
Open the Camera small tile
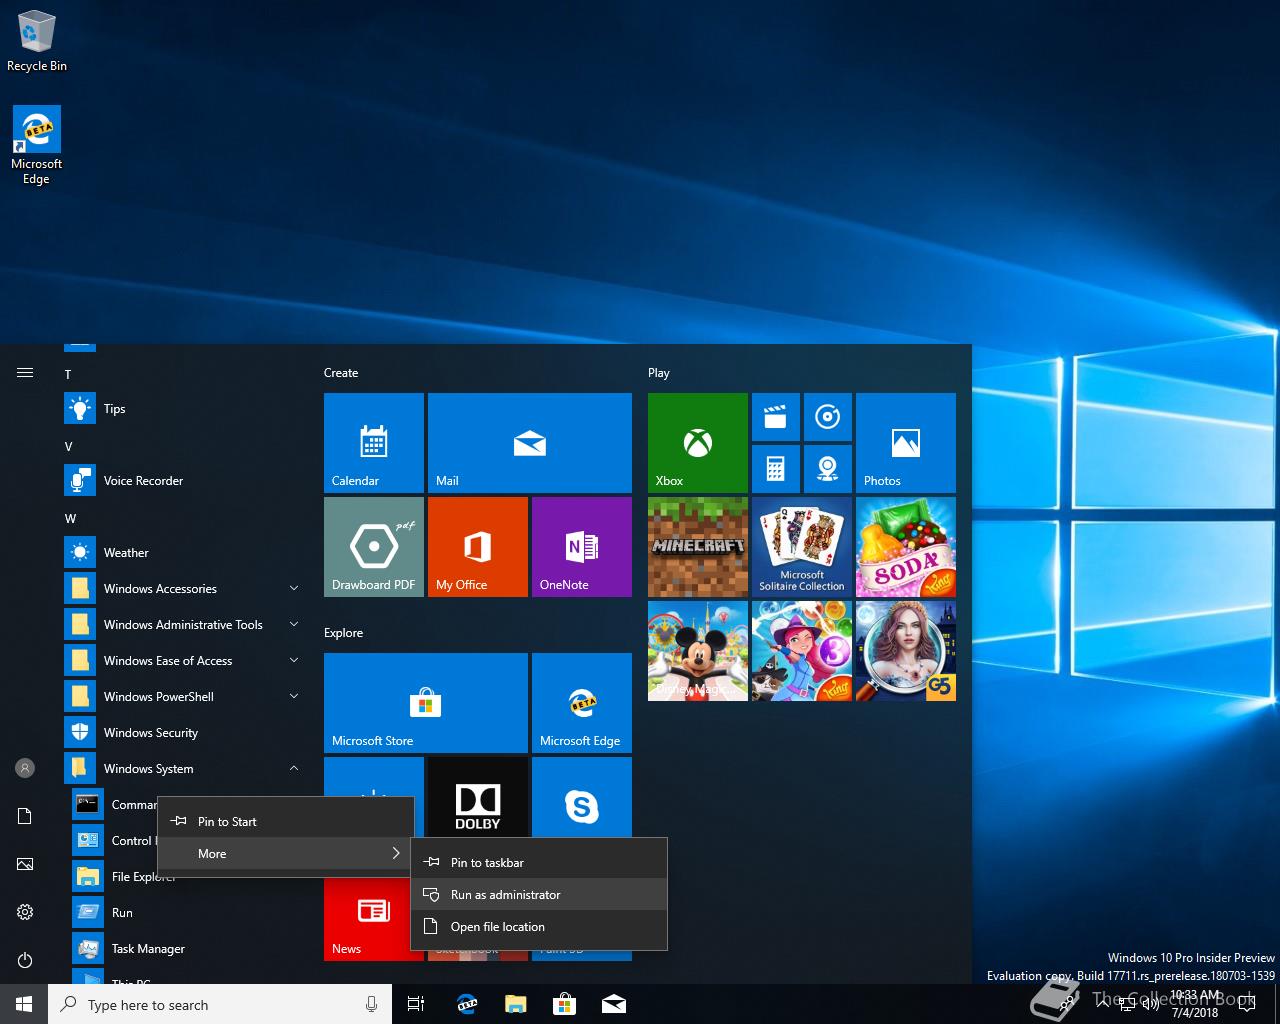click(x=828, y=469)
